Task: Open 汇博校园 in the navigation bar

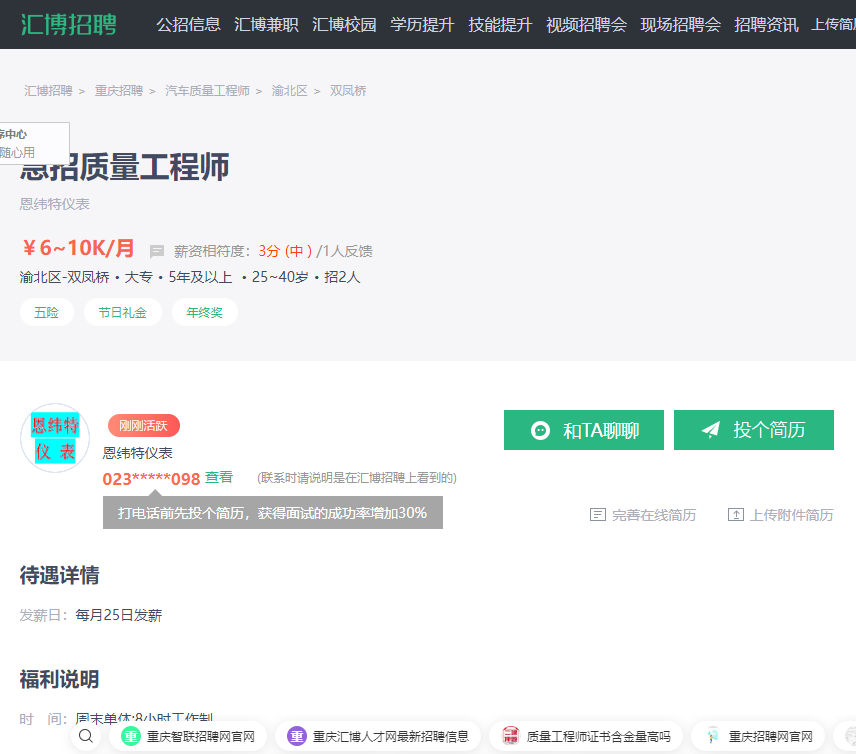Action: point(344,25)
